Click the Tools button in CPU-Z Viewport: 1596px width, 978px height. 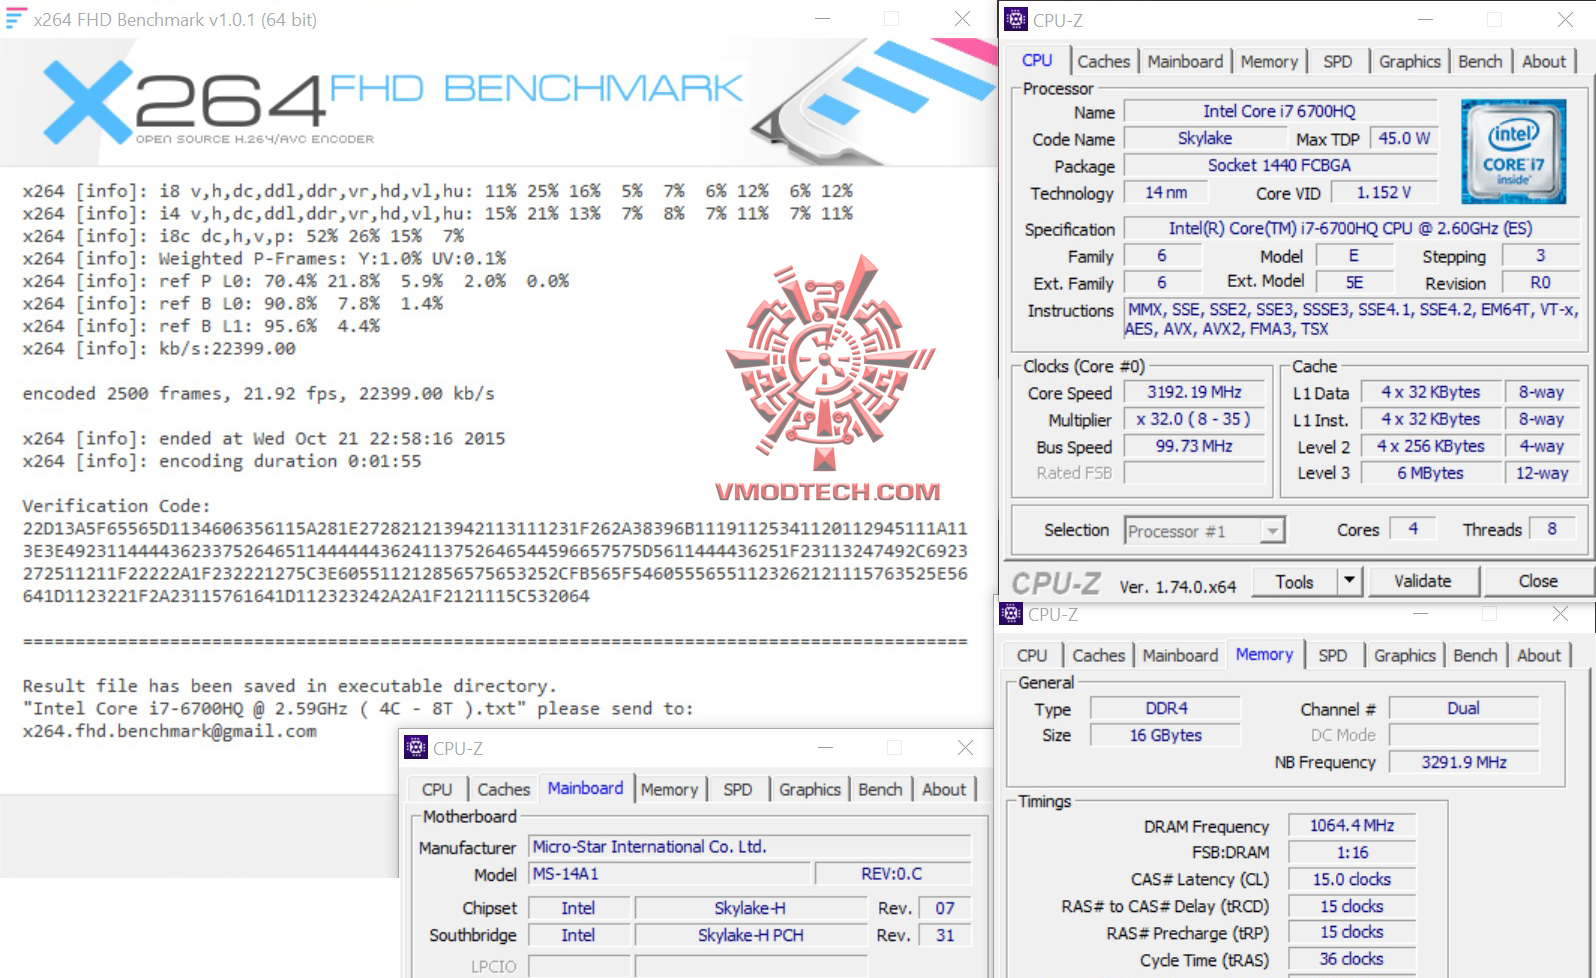(x=1294, y=581)
